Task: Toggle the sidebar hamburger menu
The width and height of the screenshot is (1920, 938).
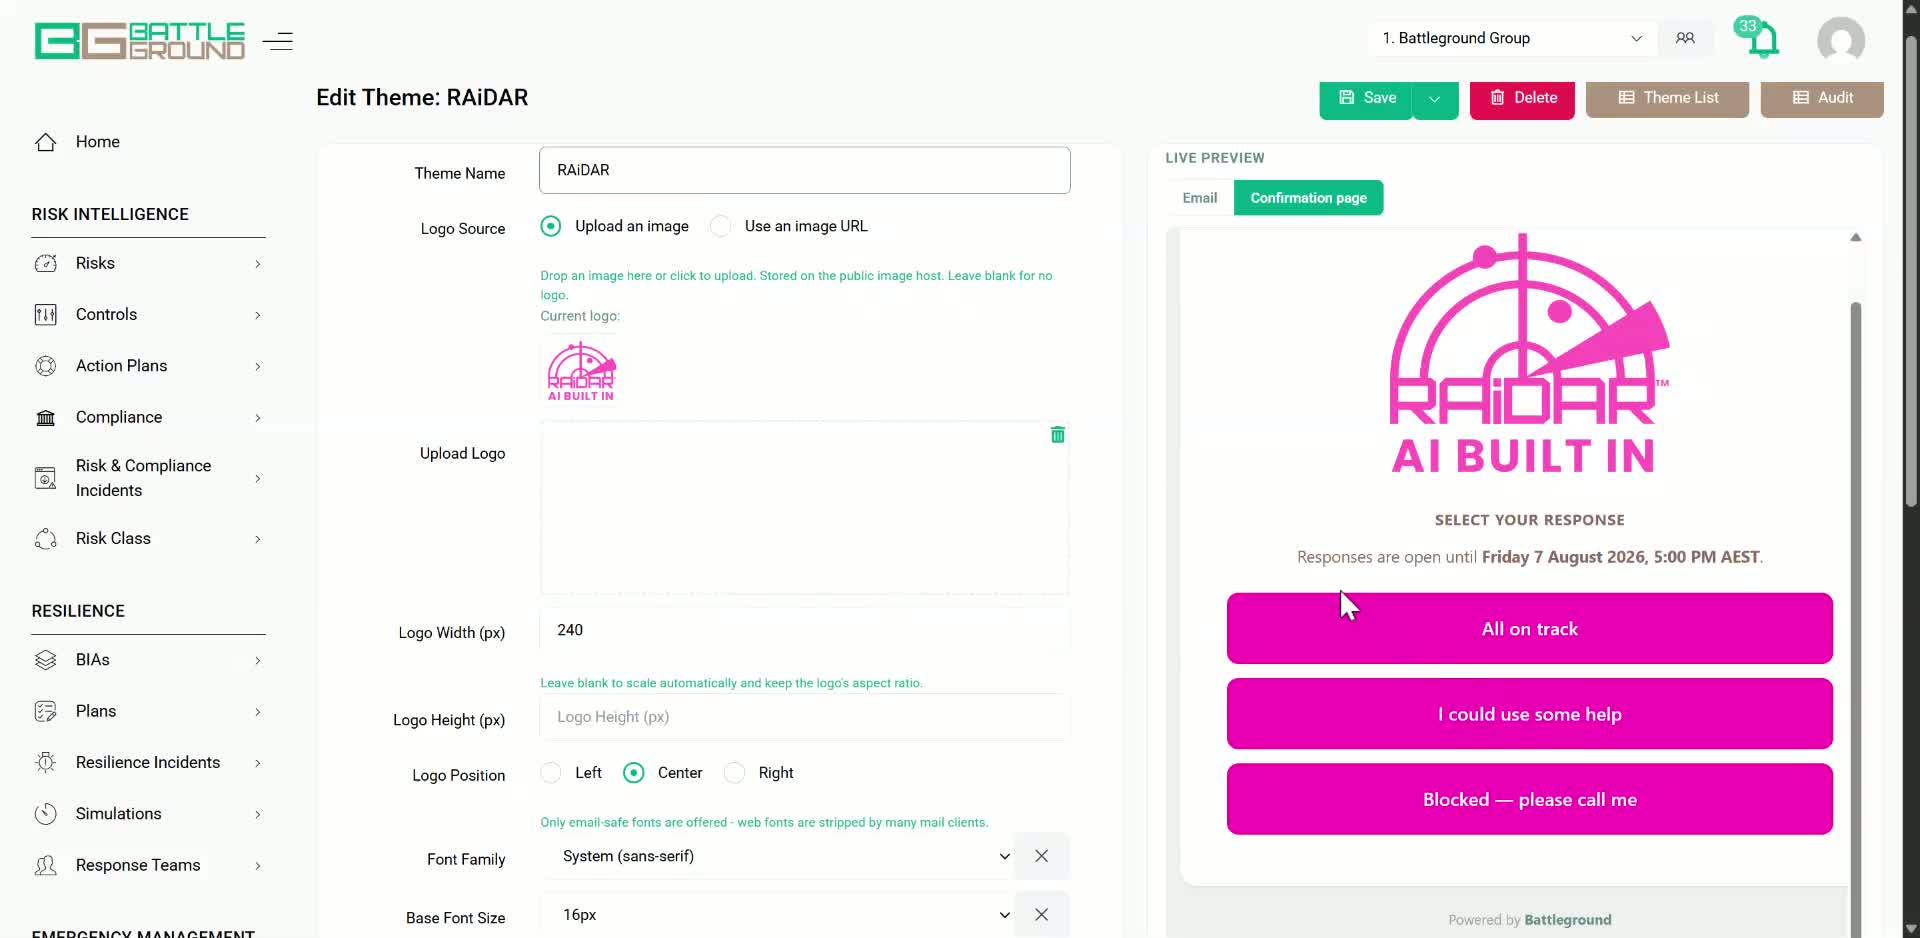Action: coord(278,41)
